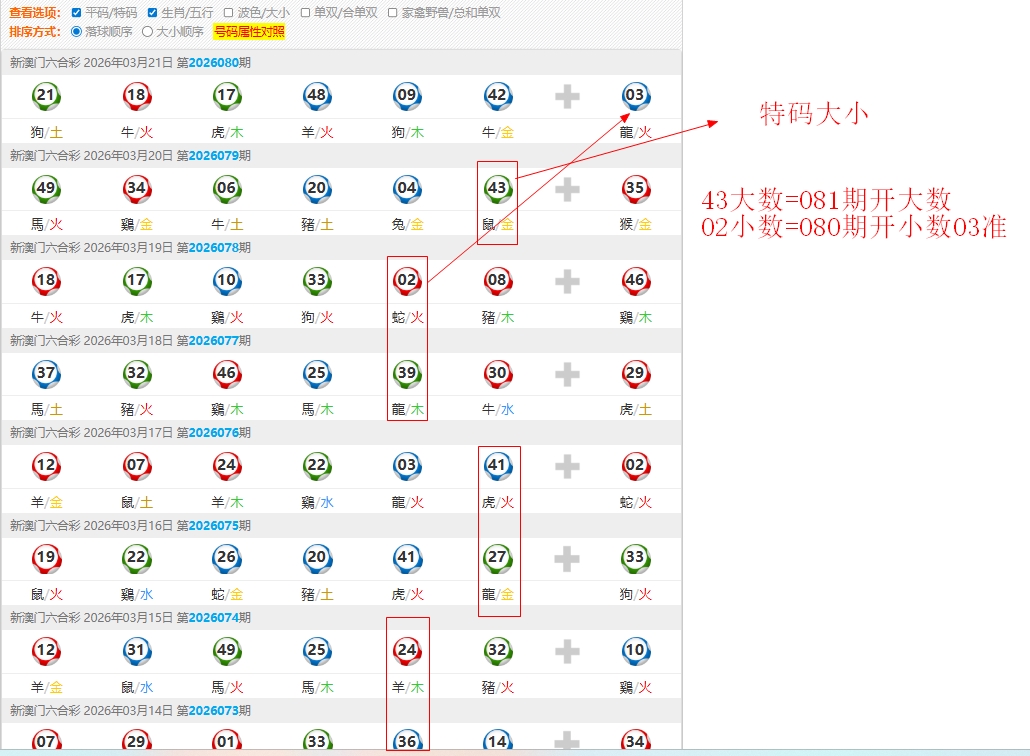The height and width of the screenshot is (756, 1030).
Task: Click ball 43 in period 2026079
Action: [497, 188]
